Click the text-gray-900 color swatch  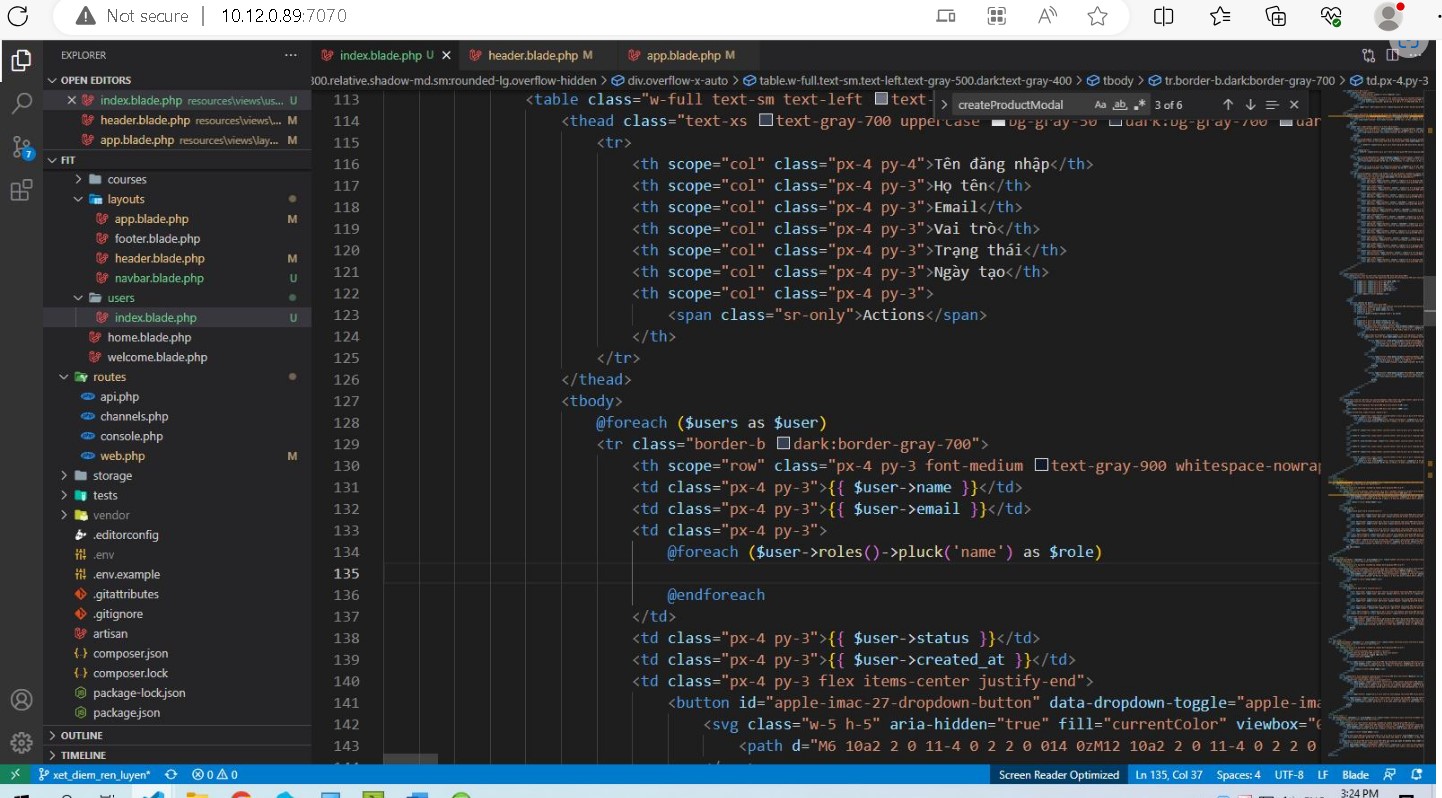coord(1041,465)
